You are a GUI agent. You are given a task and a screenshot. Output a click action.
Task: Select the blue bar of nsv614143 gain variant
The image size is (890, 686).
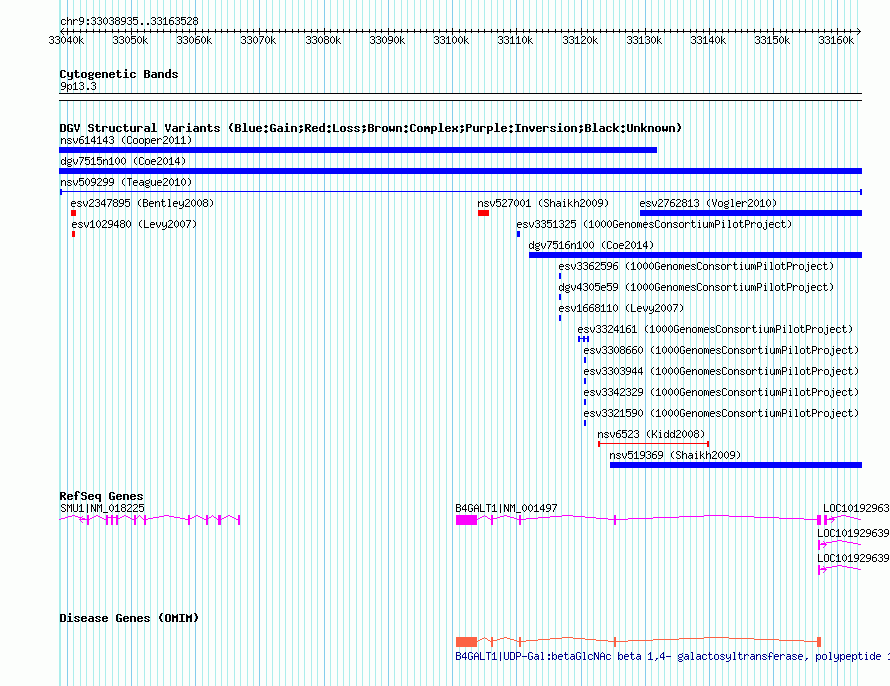tap(358, 150)
